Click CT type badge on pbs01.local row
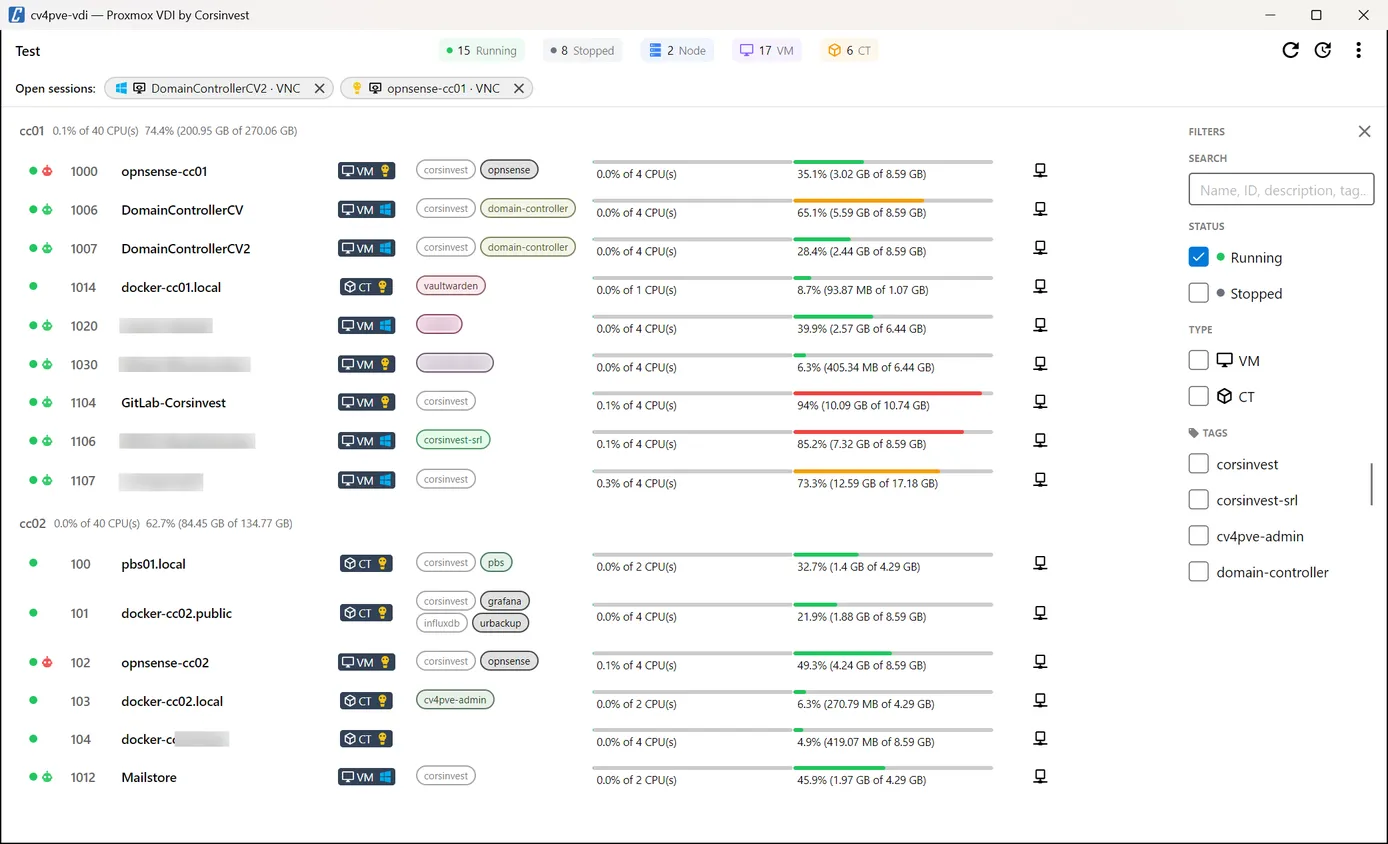Viewport: 1388px width, 844px height. [367, 564]
